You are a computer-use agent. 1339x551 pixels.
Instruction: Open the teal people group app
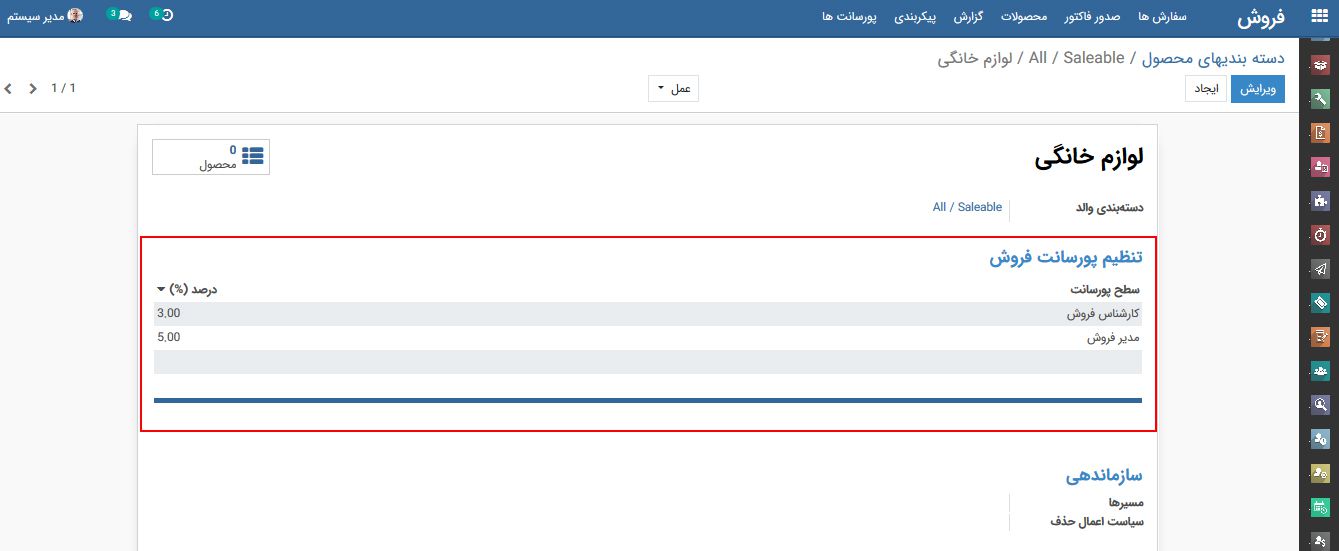click(x=1320, y=371)
